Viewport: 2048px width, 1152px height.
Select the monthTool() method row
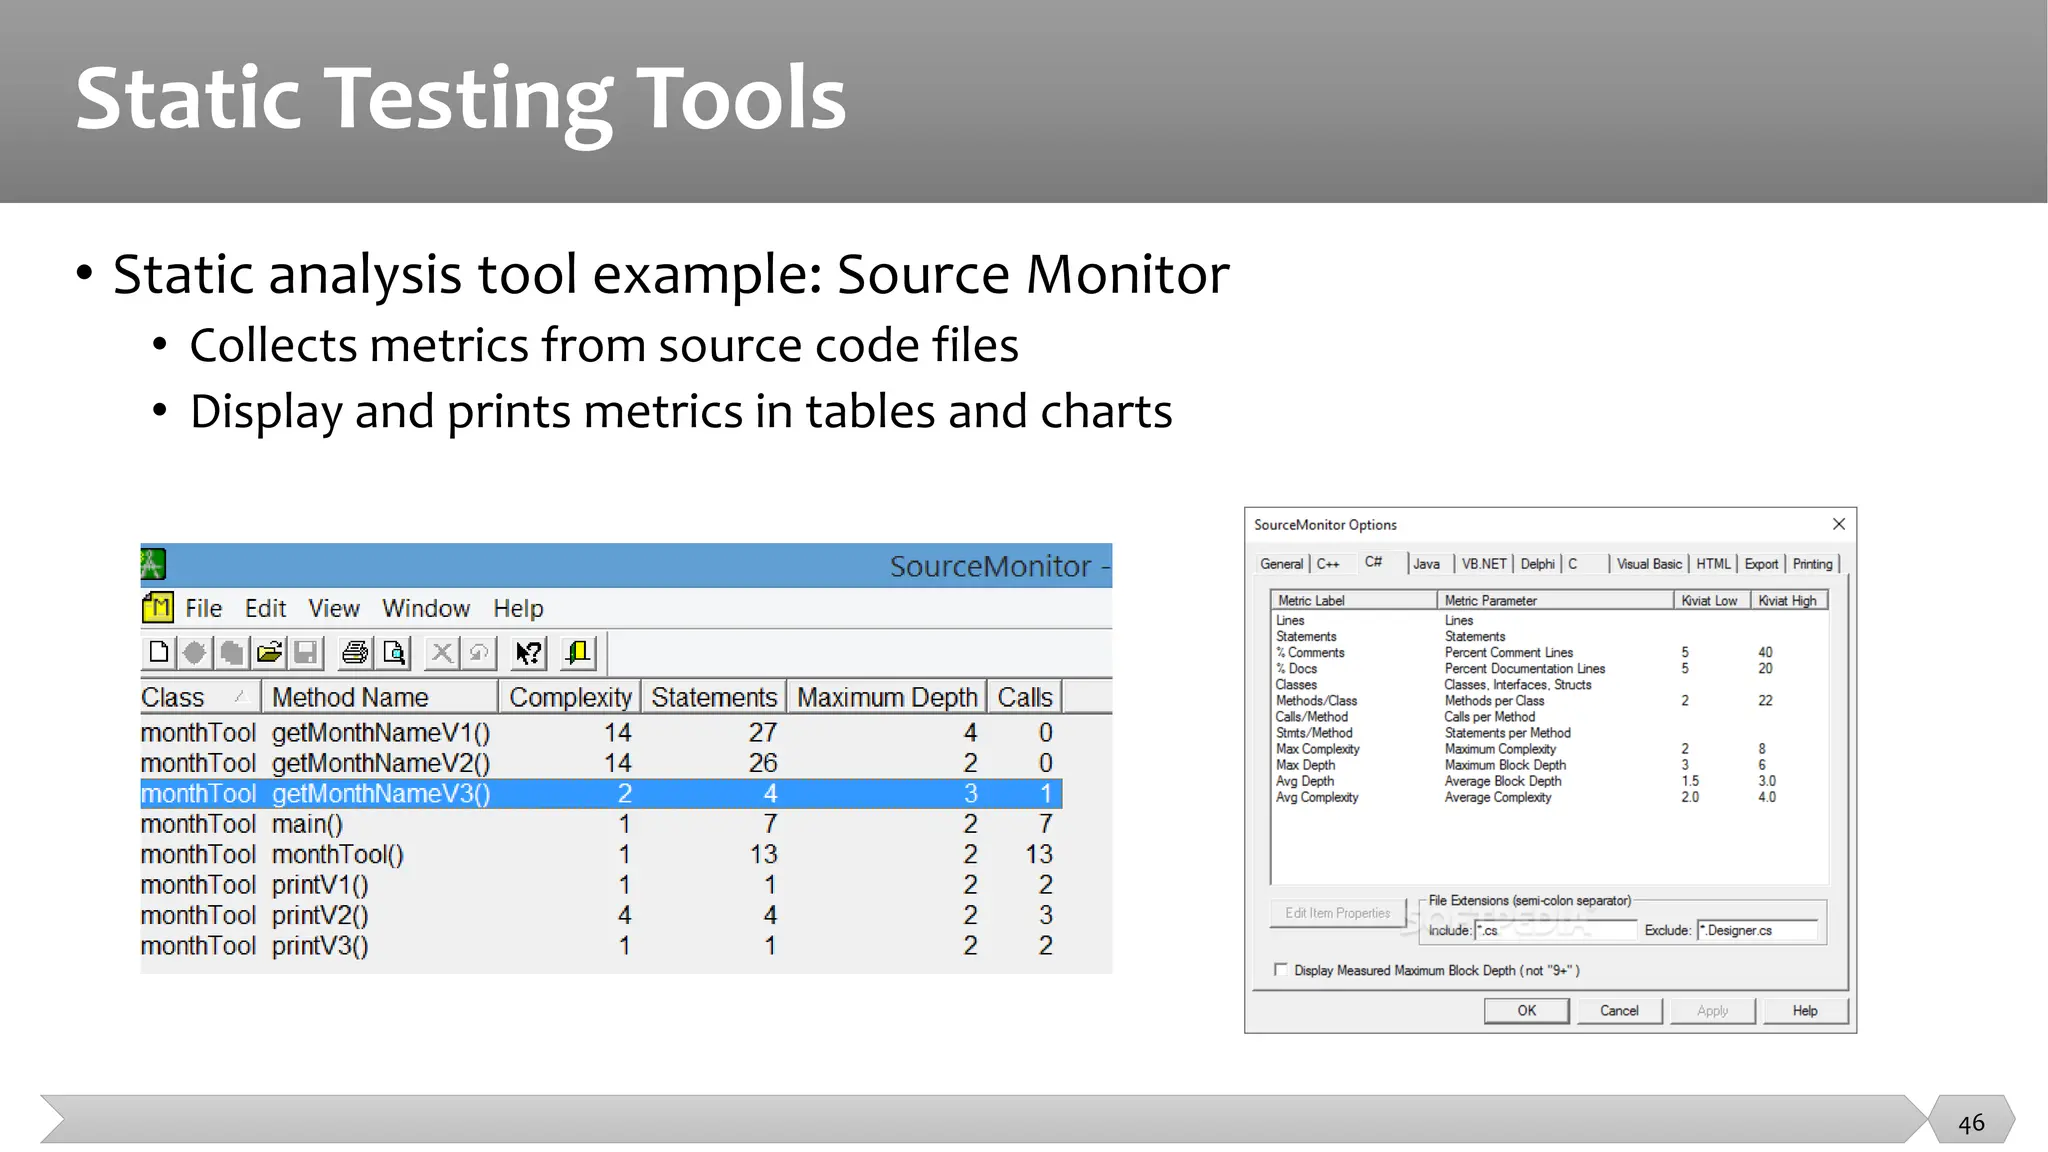[601, 855]
